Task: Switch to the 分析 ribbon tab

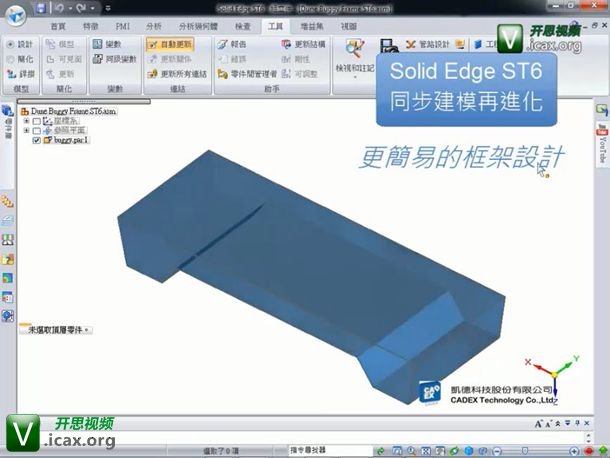Action: (x=154, y=26)
